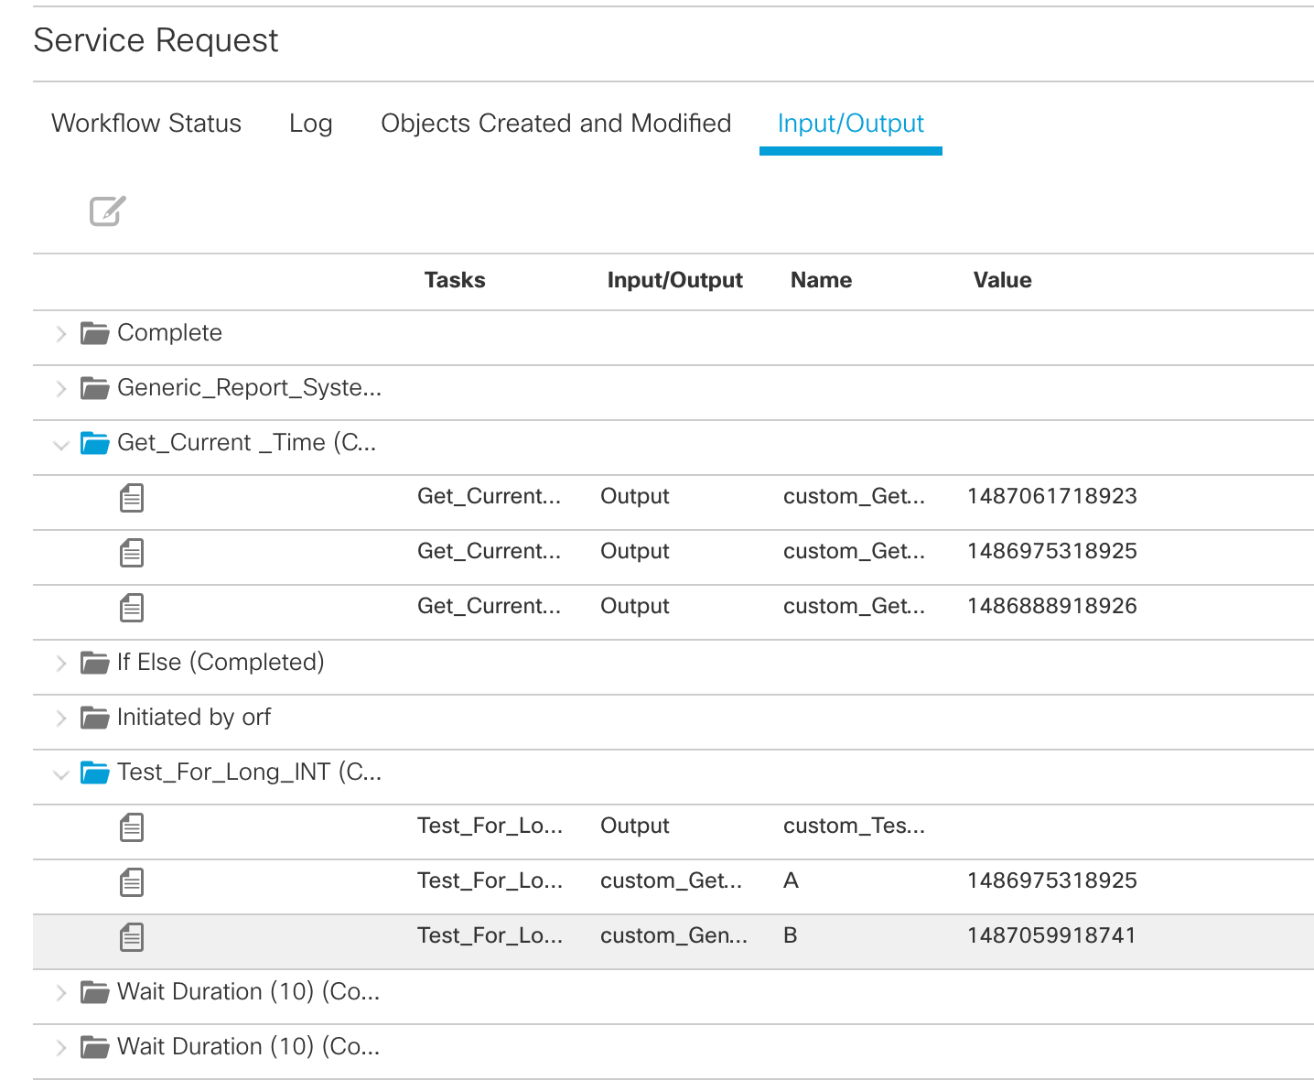Image resolution: width=1314 pixels, height=1080 pixels.
Task: Open Objects Created and Modified tab
Action: point(556,123)
